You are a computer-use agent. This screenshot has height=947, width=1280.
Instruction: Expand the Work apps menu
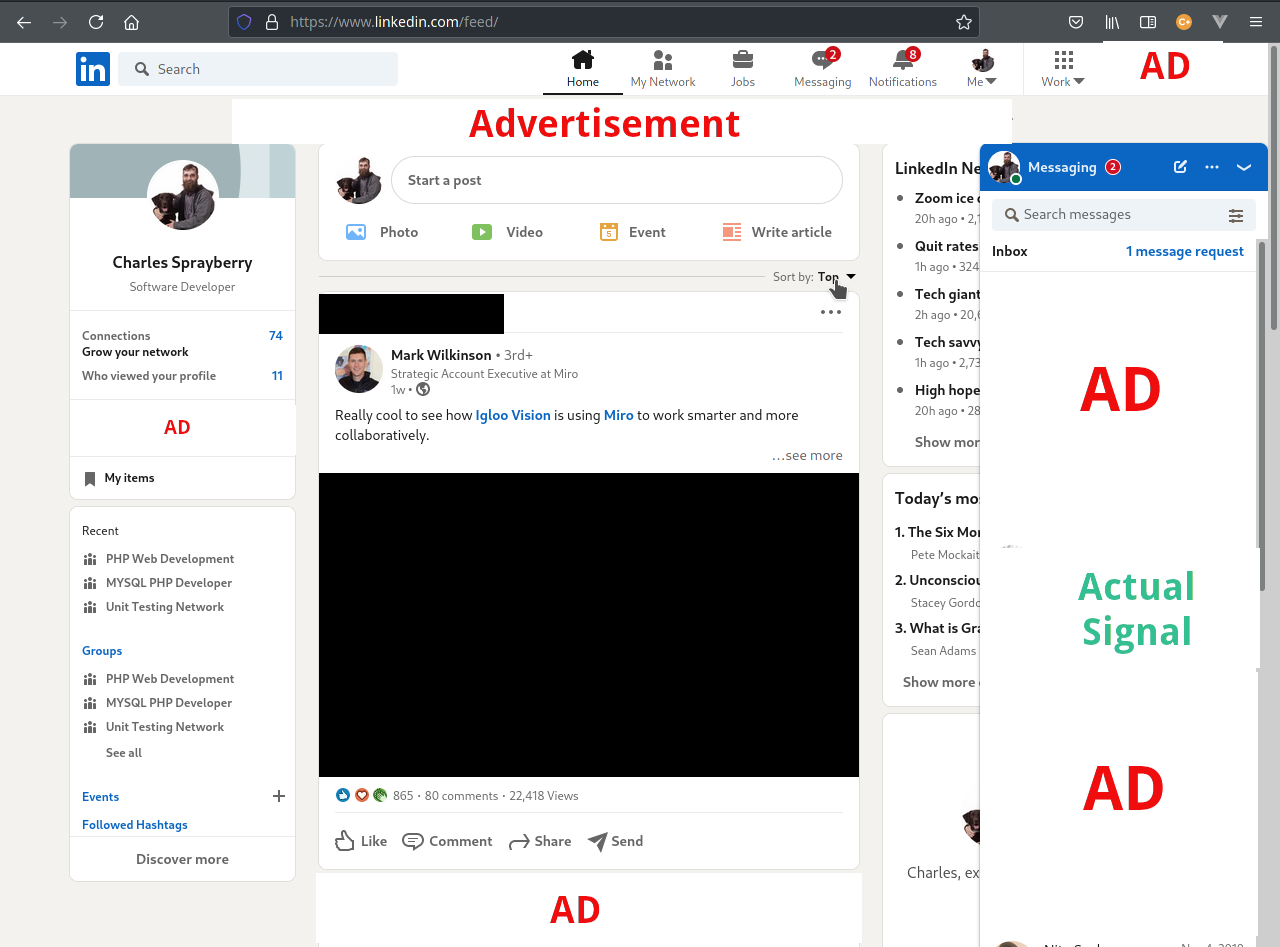point(1063,69)
